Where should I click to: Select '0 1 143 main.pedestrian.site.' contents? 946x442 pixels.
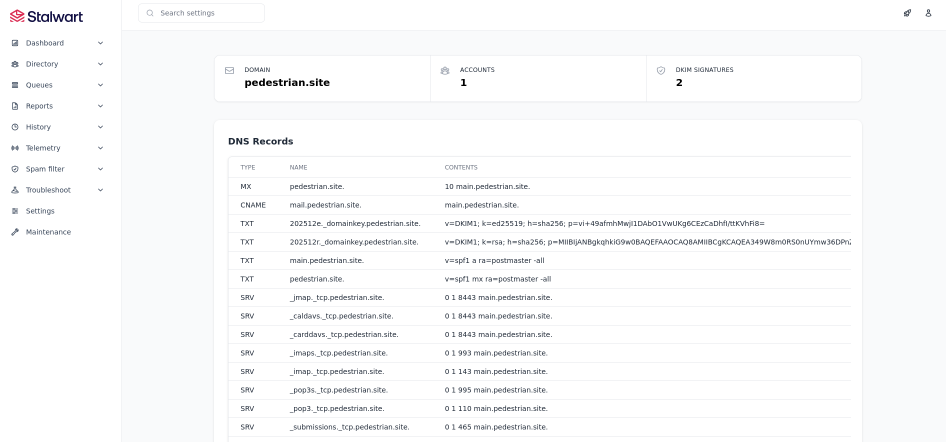point(496,371)
